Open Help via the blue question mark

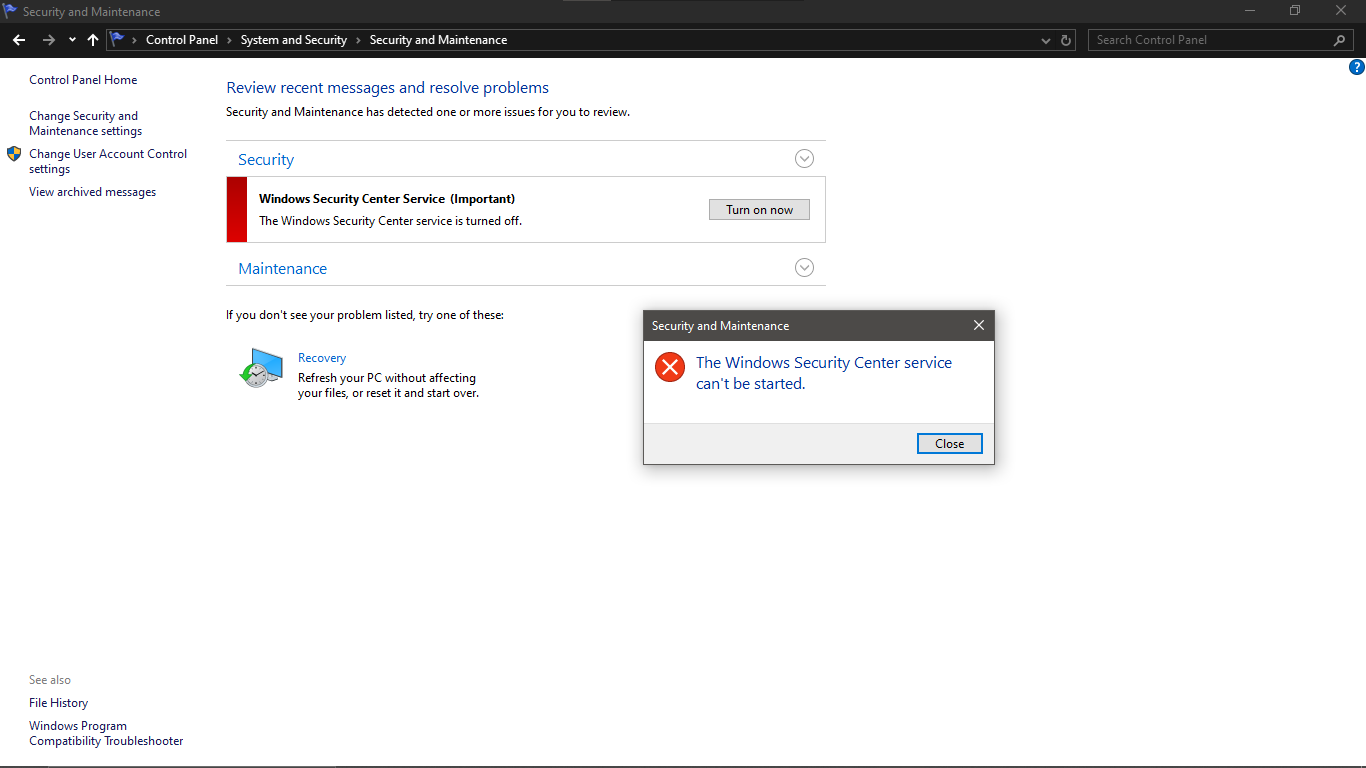click(1357, 68)
